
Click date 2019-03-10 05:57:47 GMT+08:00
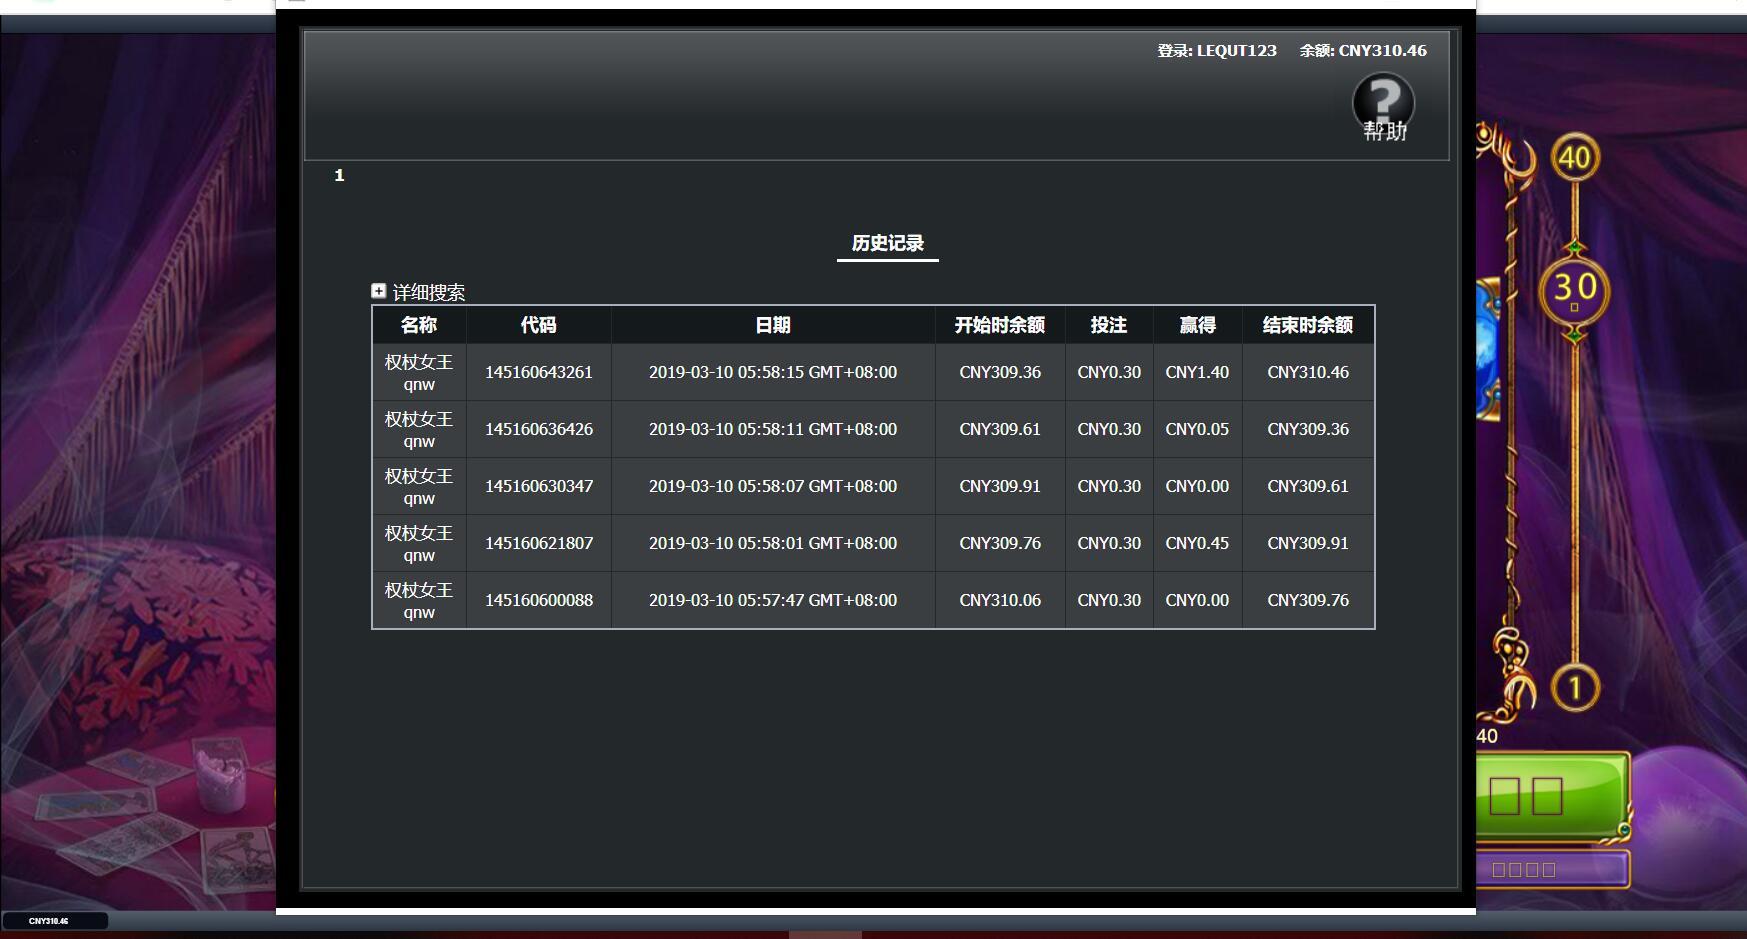[x=773, y=600]
